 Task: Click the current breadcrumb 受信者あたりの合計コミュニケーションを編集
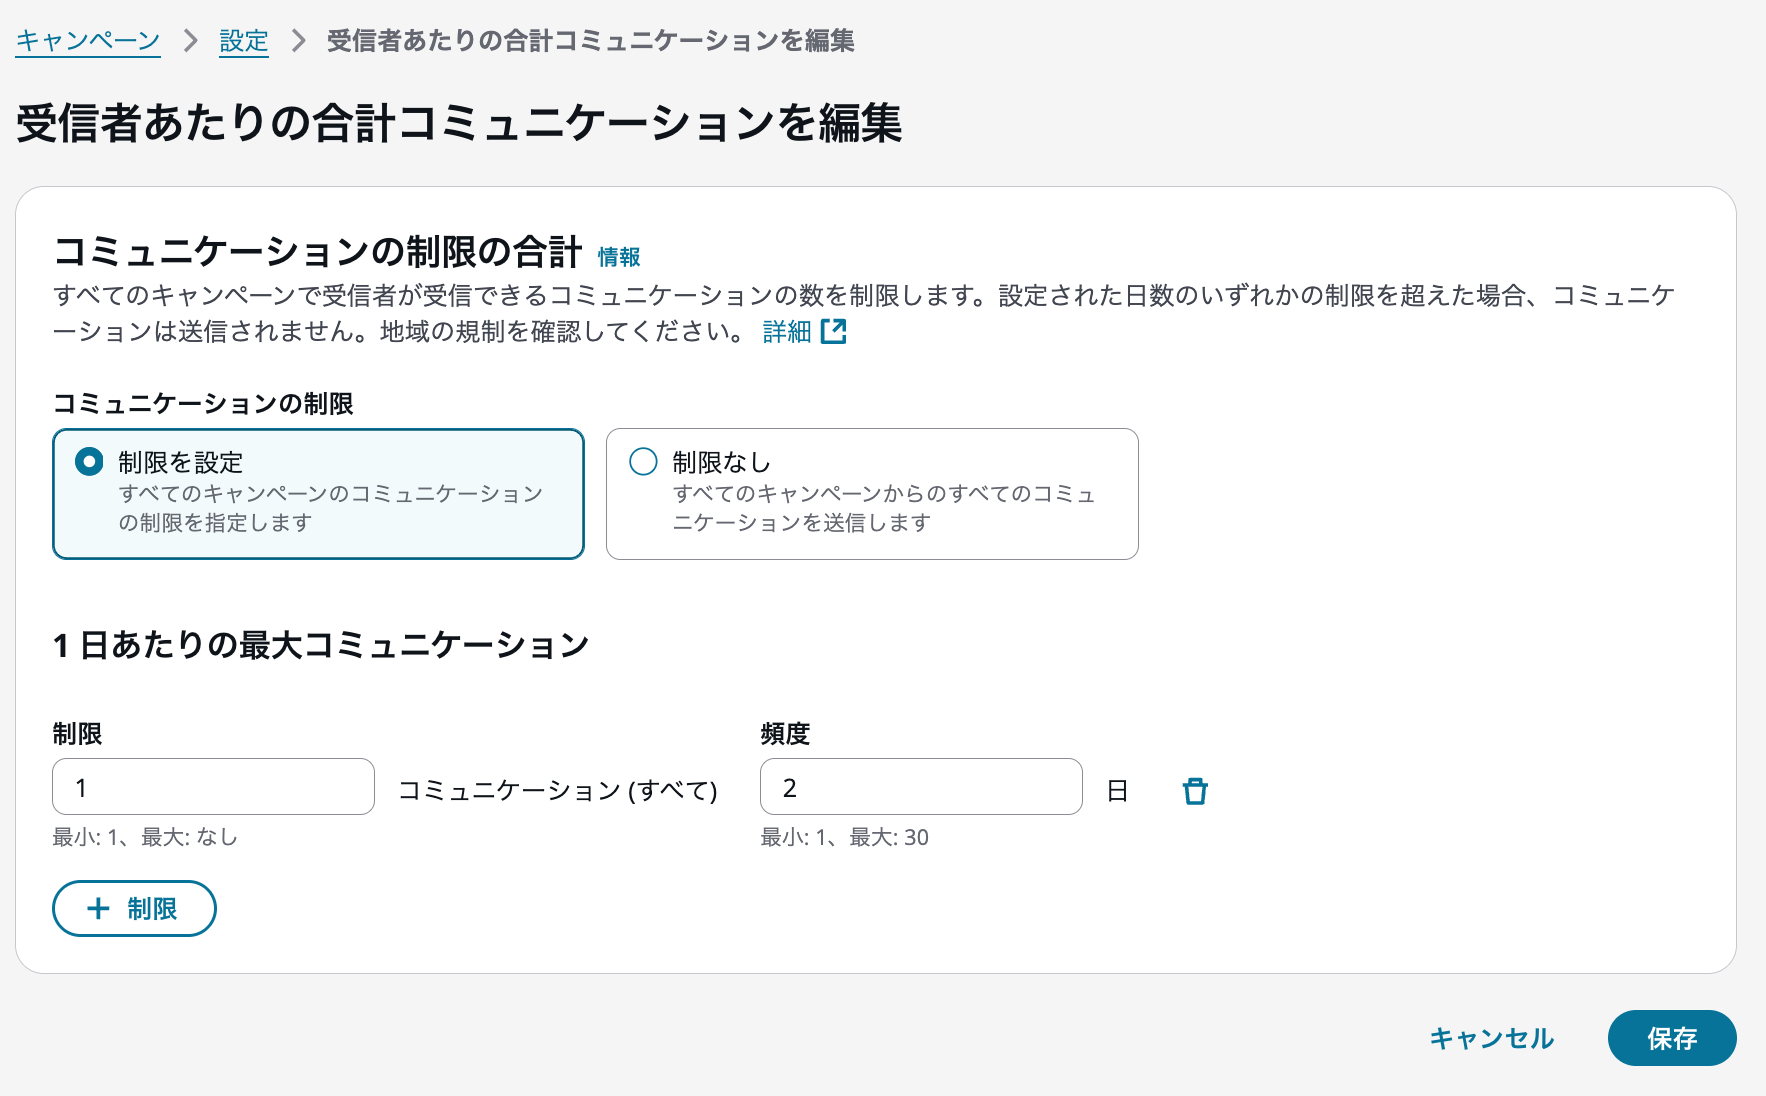(590, 41)
